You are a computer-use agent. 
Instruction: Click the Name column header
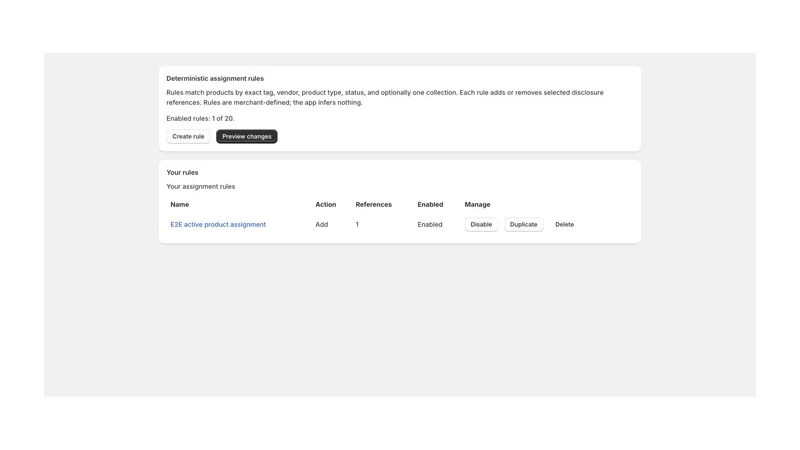click(180, 205)
